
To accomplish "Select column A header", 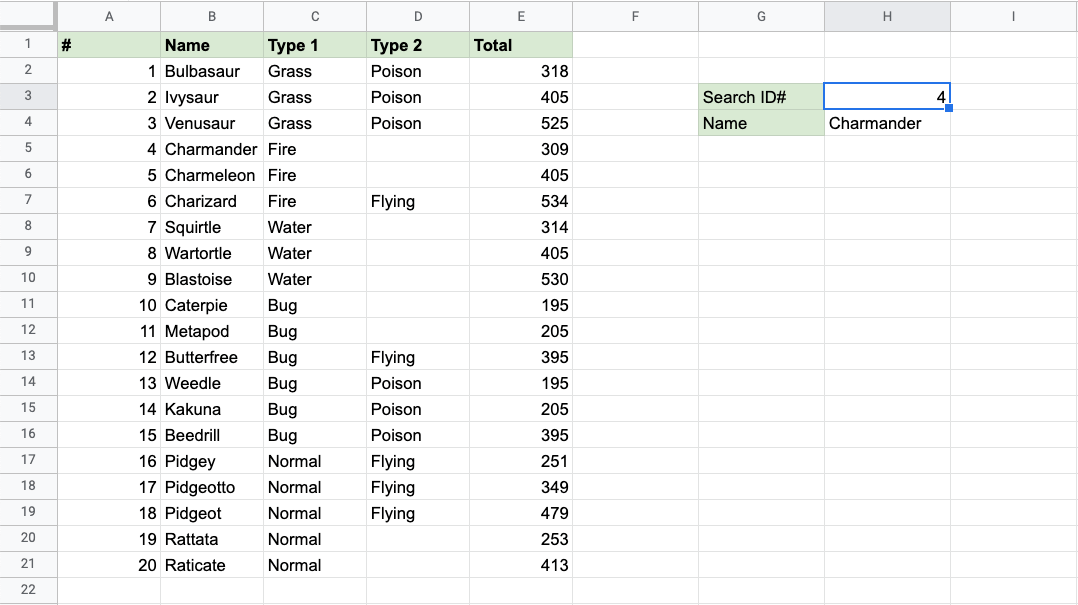I will [x=109, y=16].
